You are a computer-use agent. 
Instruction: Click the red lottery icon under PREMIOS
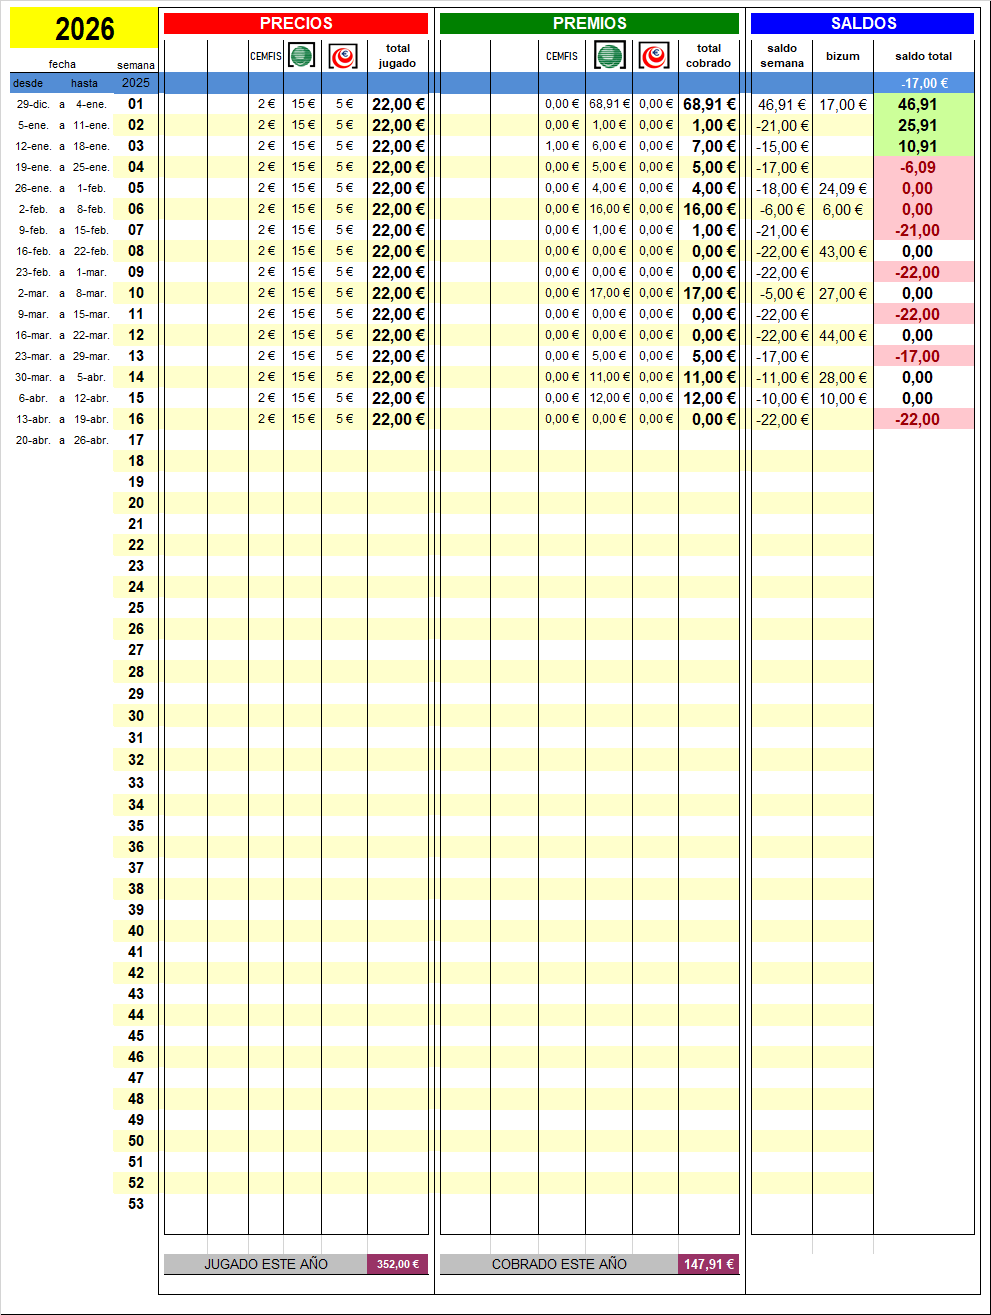(654, 56)
